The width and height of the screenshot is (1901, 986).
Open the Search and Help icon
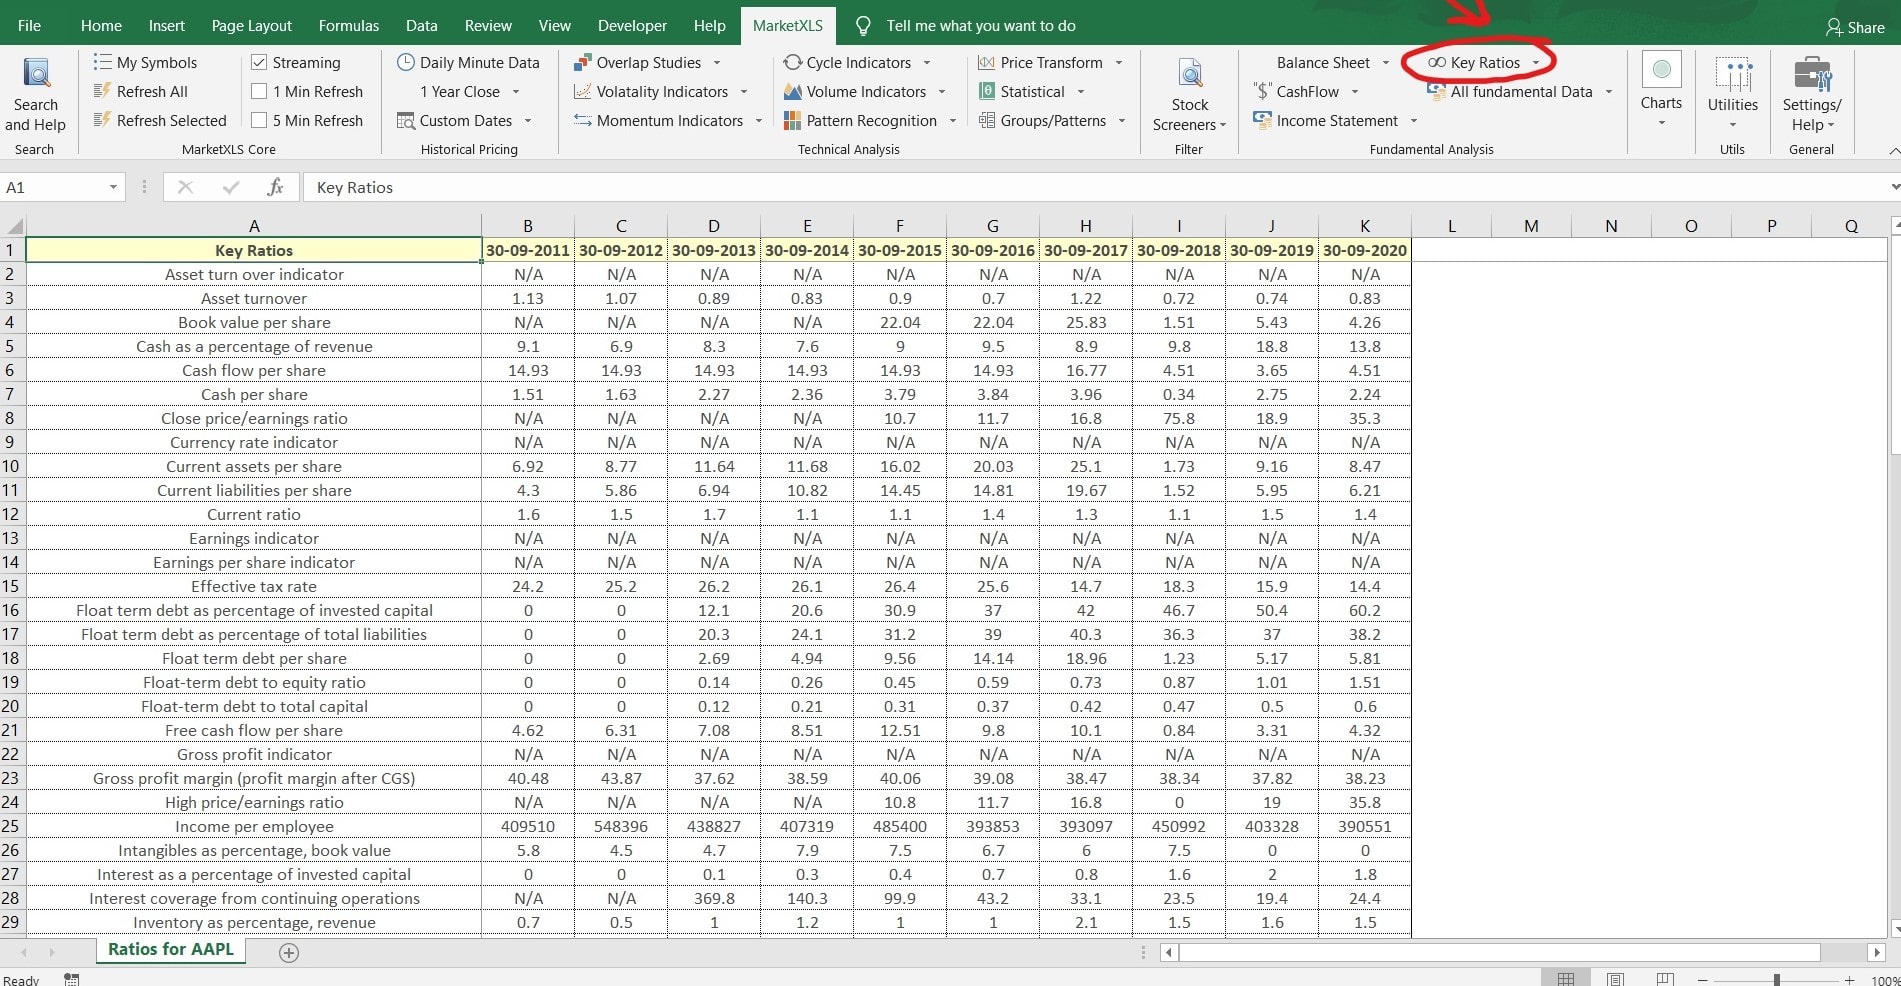36,73
